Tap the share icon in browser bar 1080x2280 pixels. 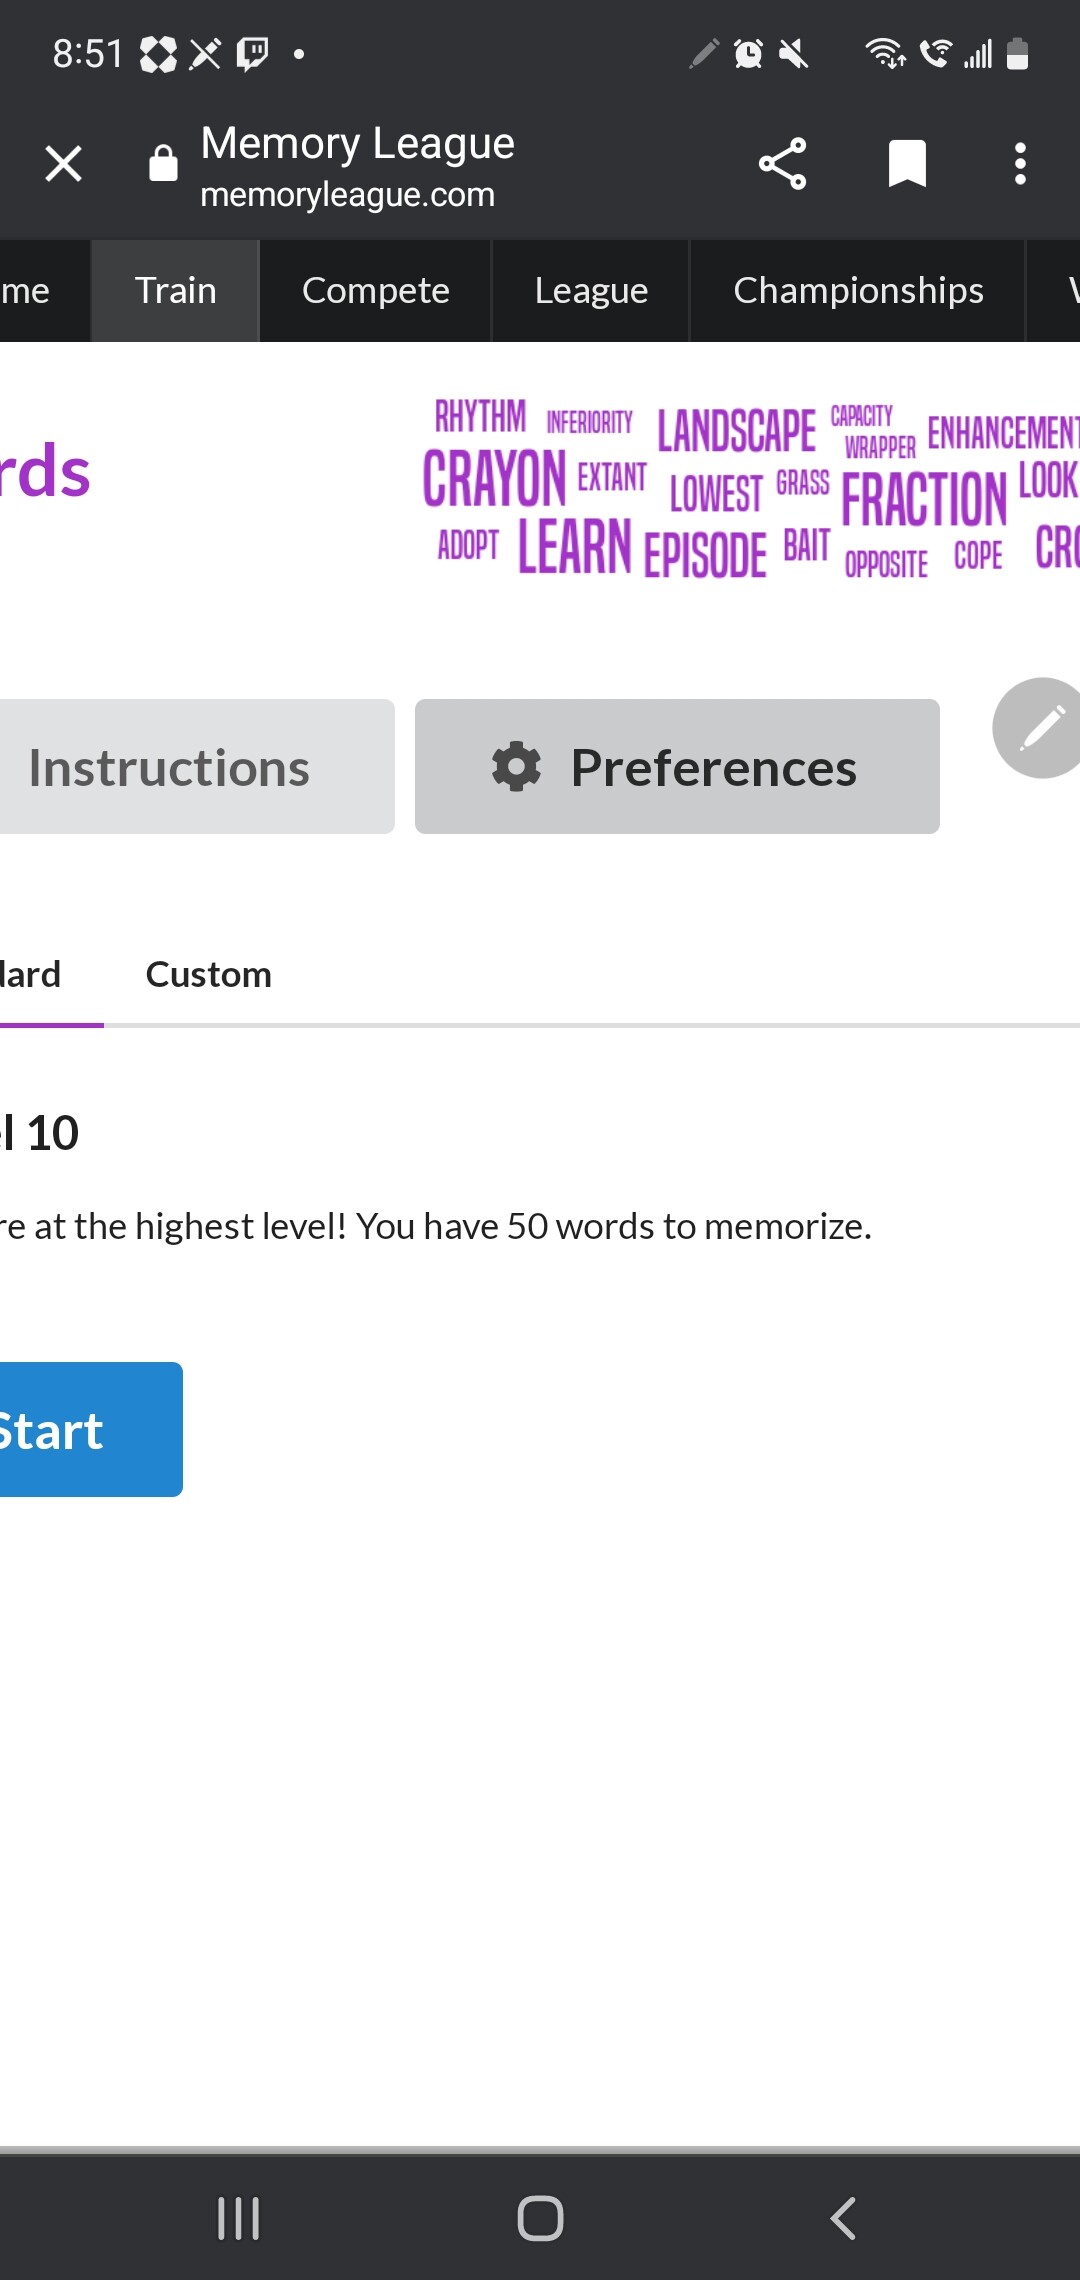[782, 164]
